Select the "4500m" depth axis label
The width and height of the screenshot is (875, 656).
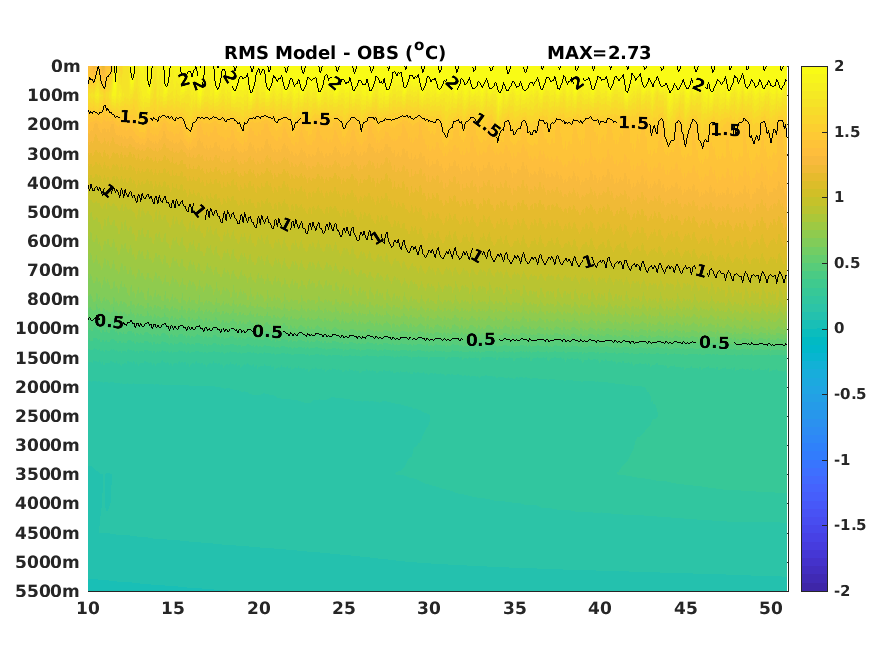(x=48, y=533)
